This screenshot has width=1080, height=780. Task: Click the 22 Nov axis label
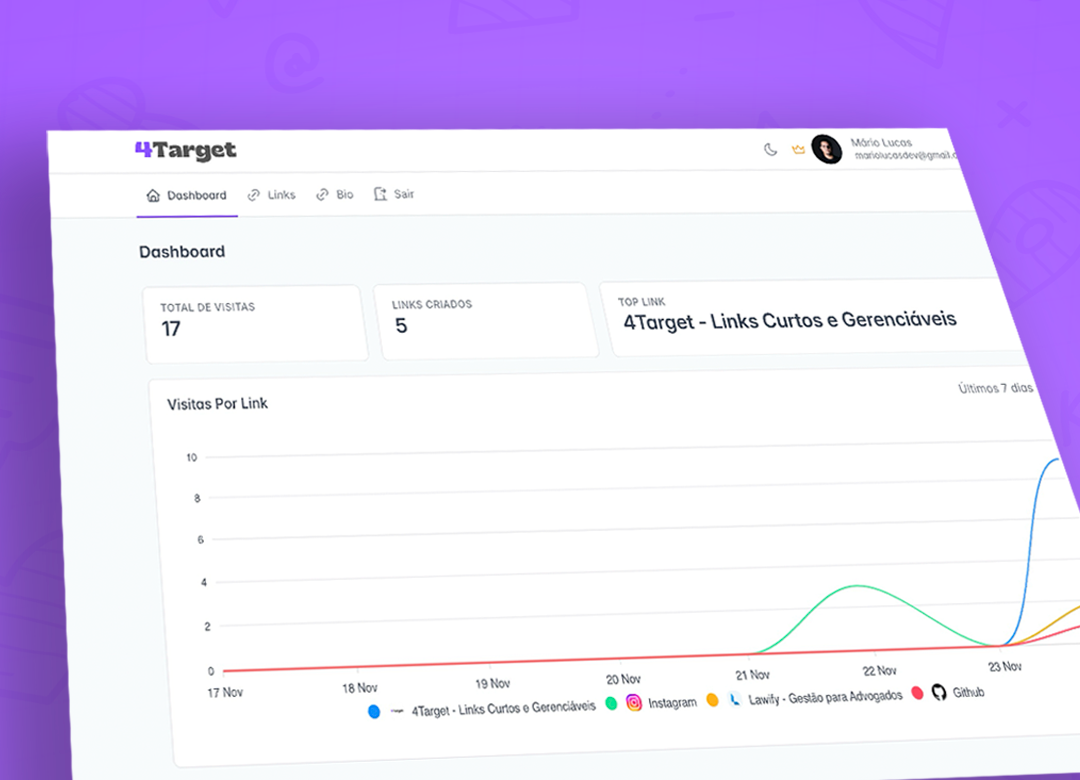pos(880,670)
